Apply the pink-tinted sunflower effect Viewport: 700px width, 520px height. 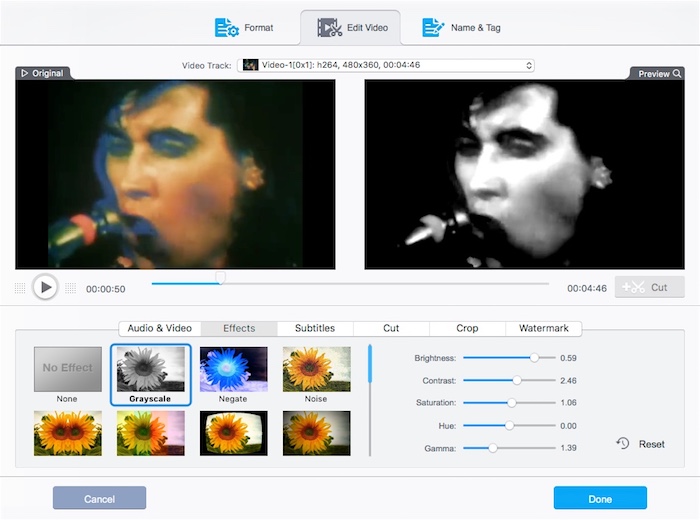click(x=151, y=433)
